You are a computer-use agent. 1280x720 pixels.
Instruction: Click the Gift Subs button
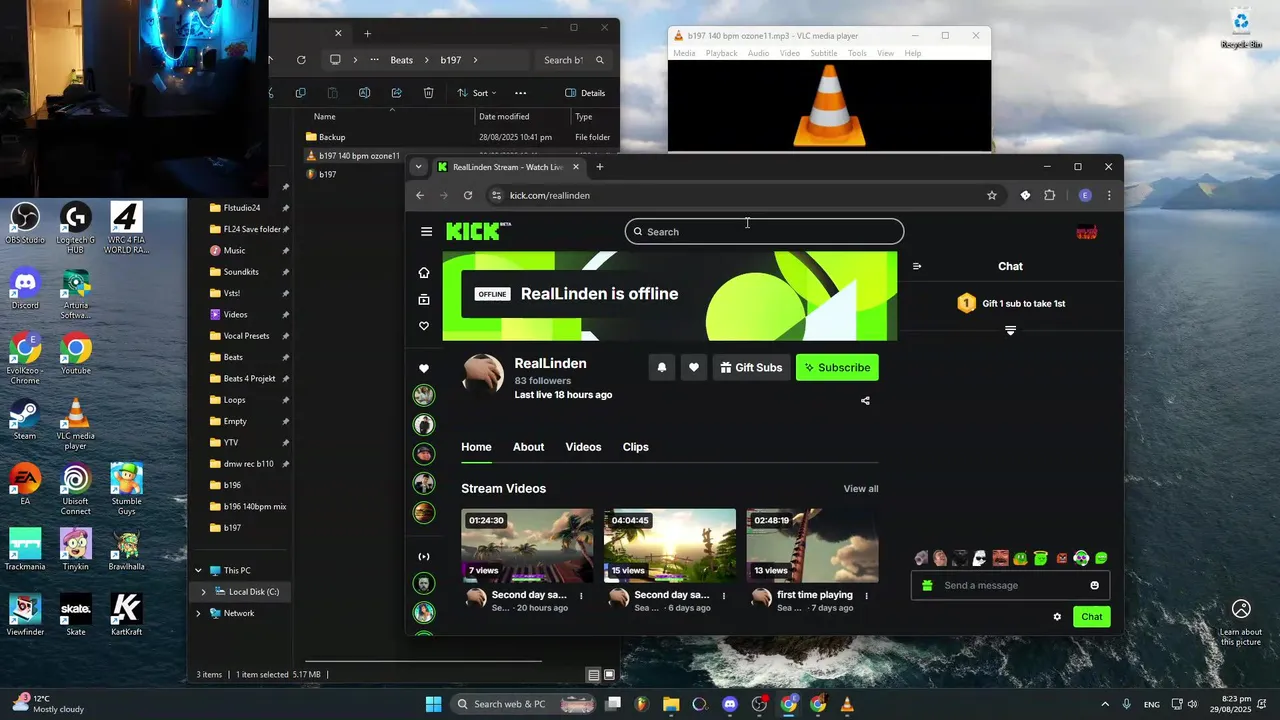point(751,368)
